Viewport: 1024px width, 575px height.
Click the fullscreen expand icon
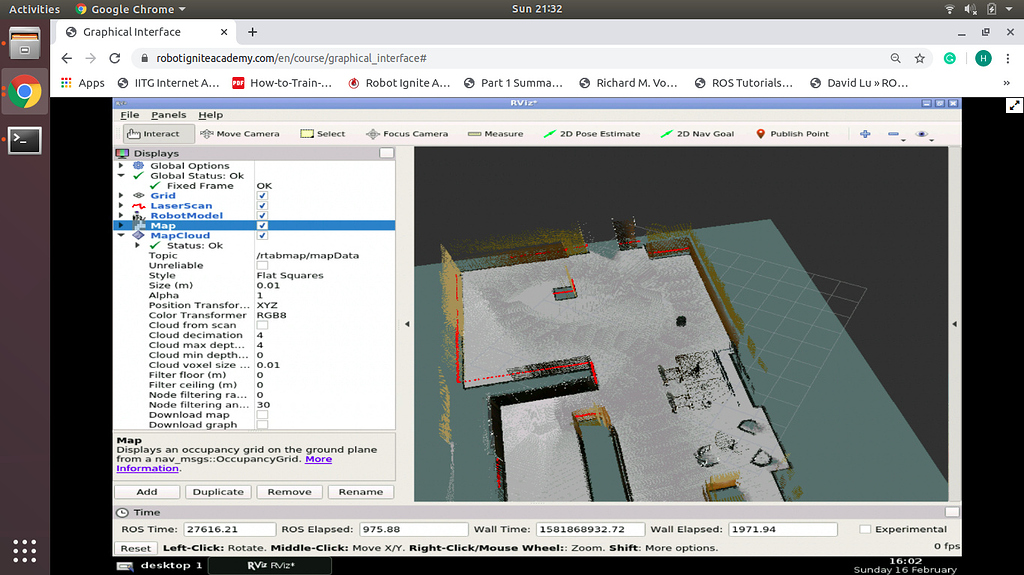pos(1014,106)
